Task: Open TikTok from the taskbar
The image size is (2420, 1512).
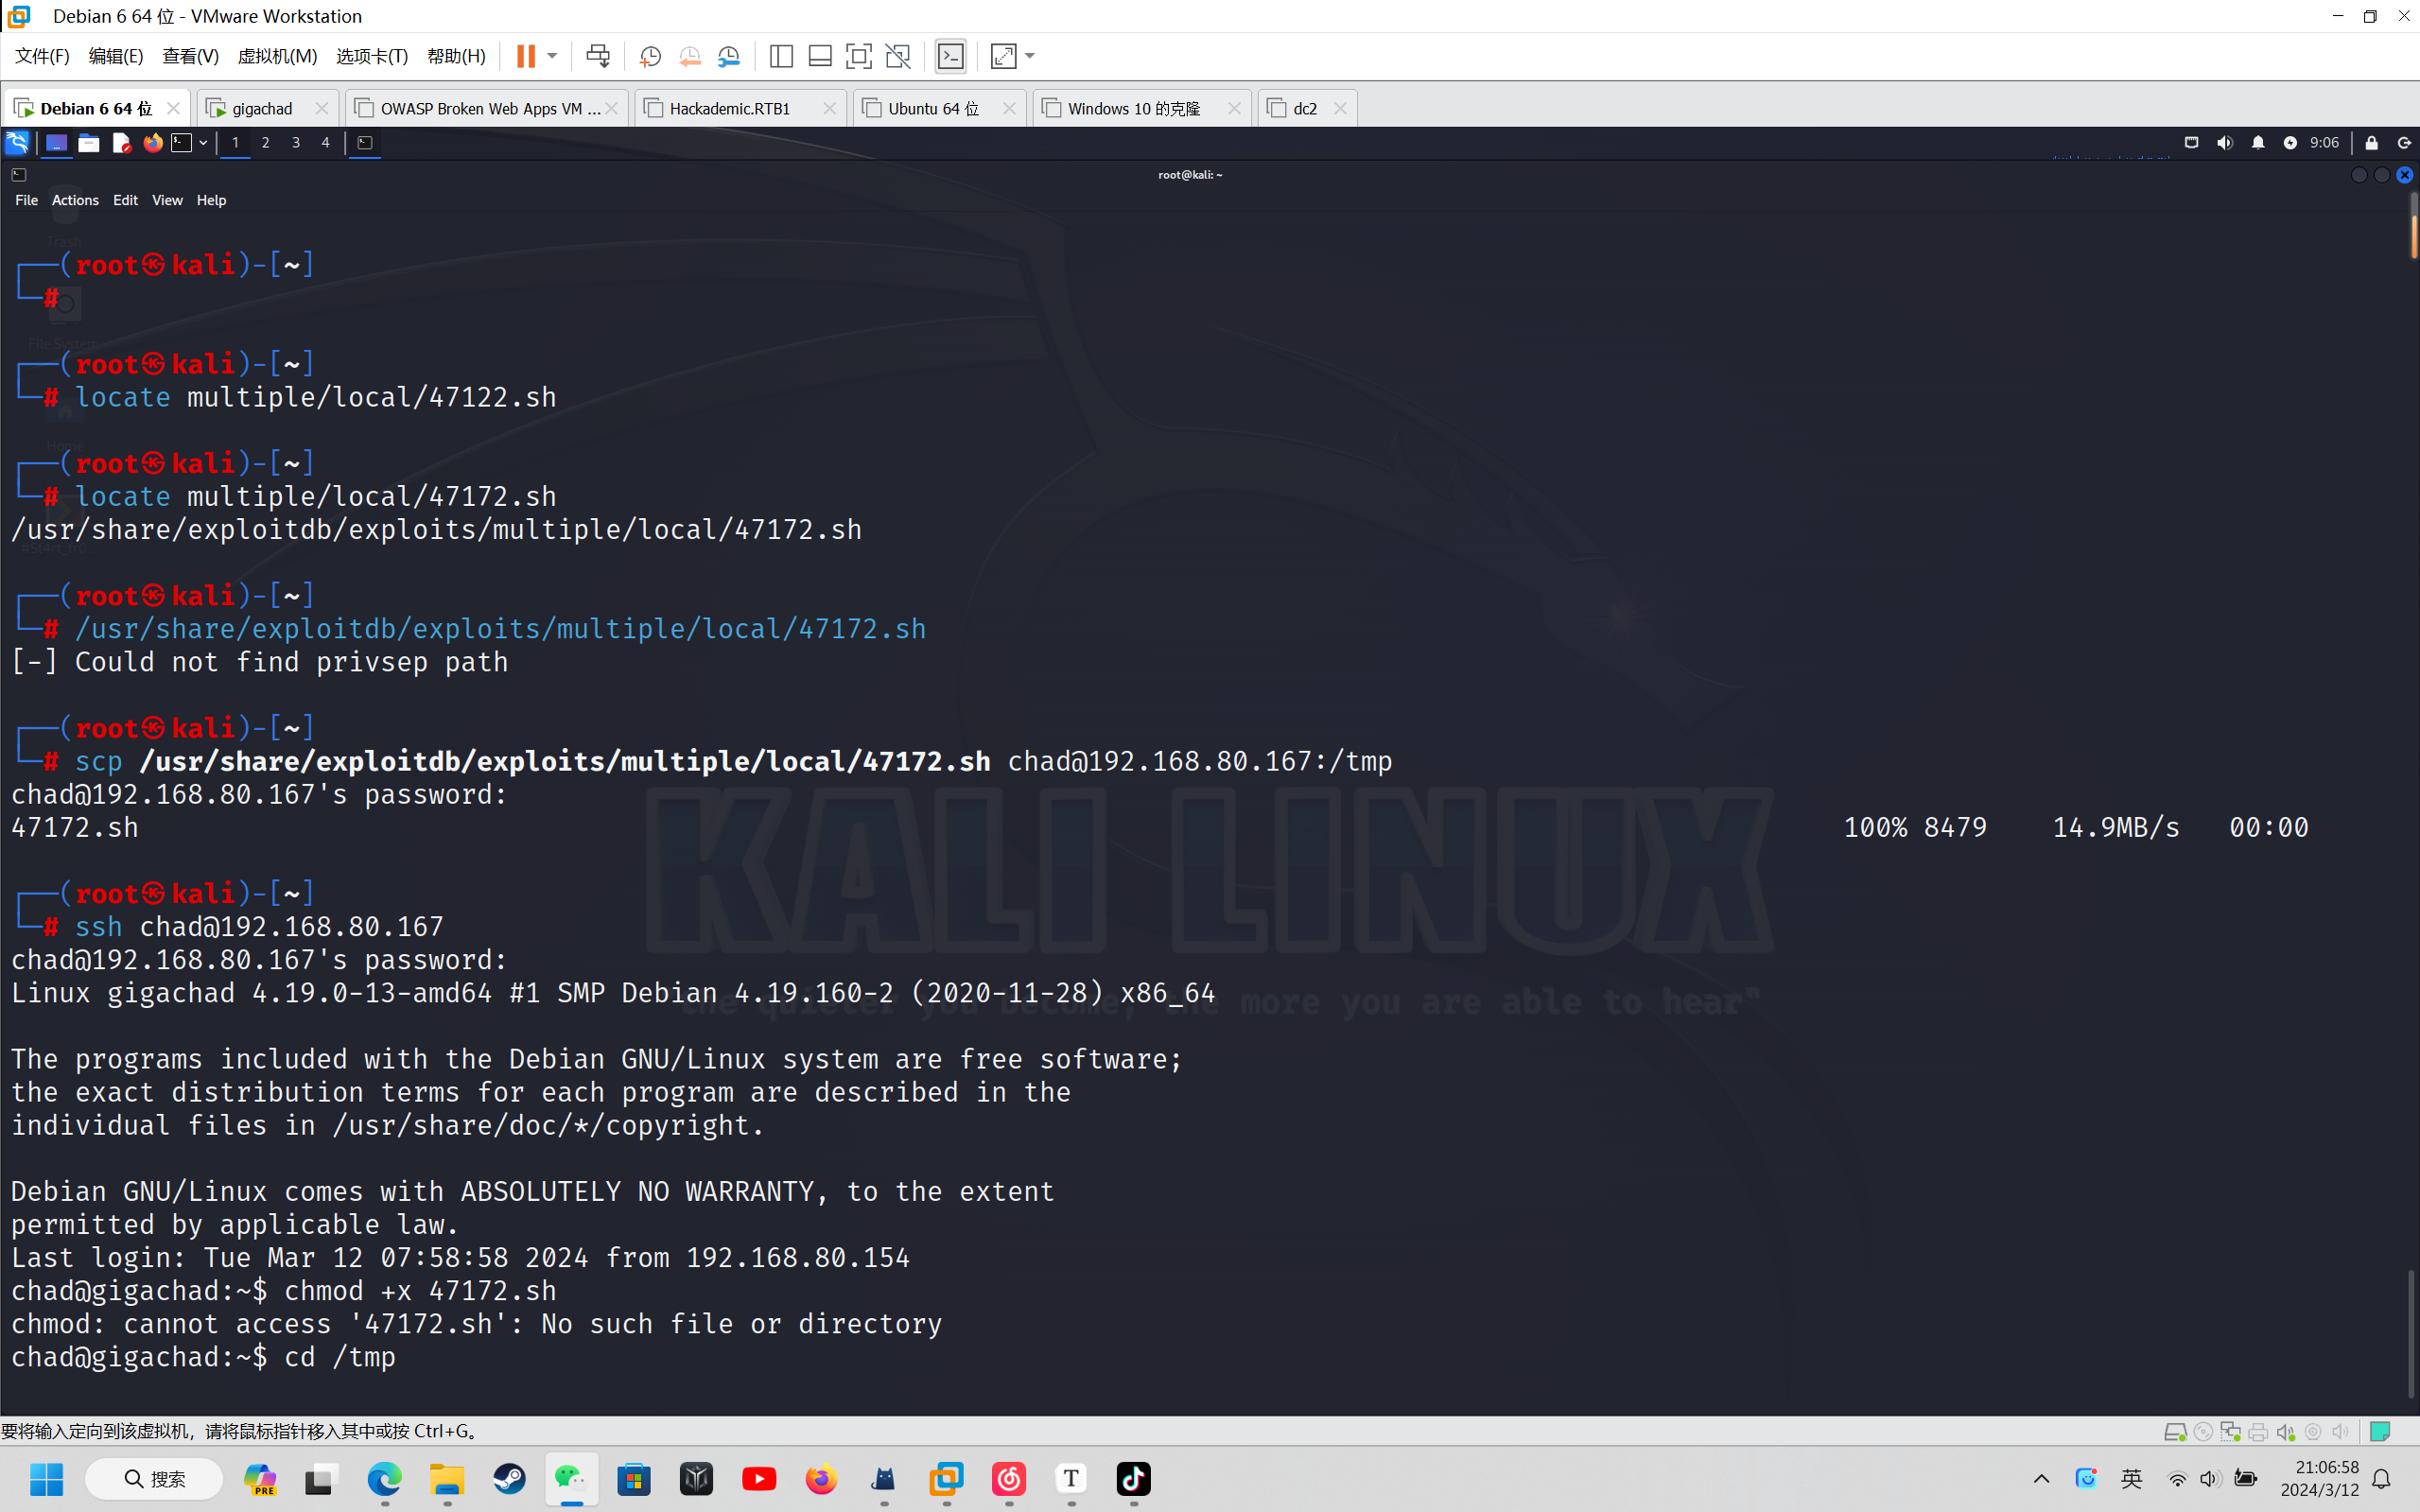Action: [x=1133, y=1479]
